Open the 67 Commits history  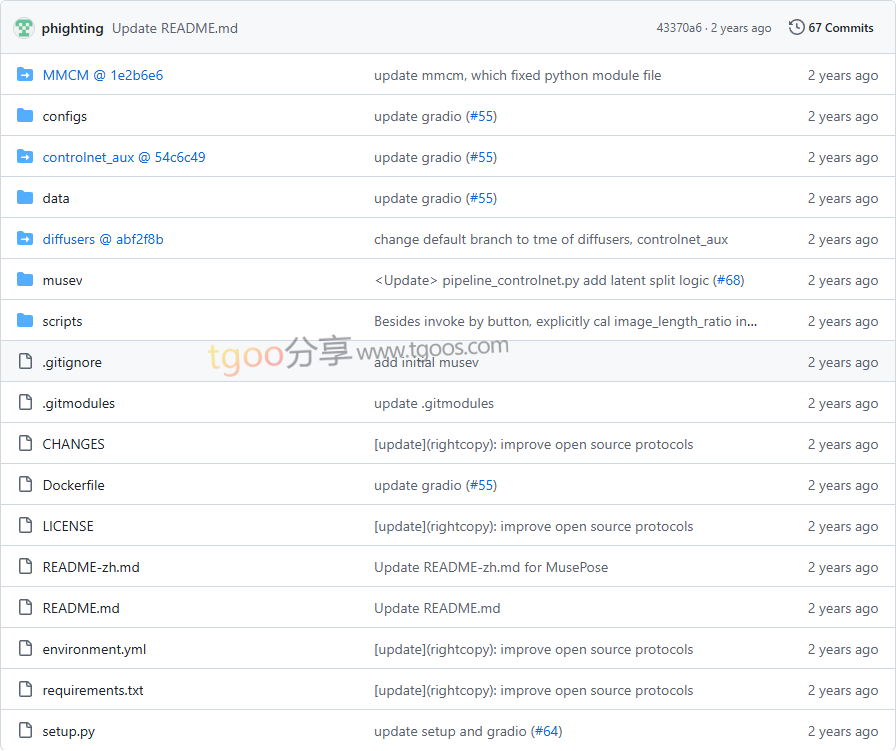(840, 28)
